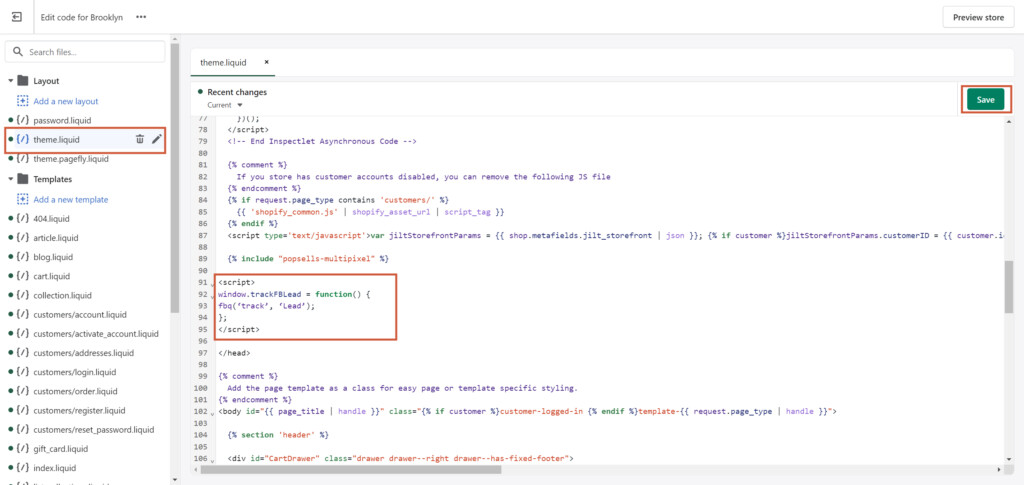Click the Preview store button
Image resolution: width=1024 pixels, height=485 pixels.
[978, 18]
